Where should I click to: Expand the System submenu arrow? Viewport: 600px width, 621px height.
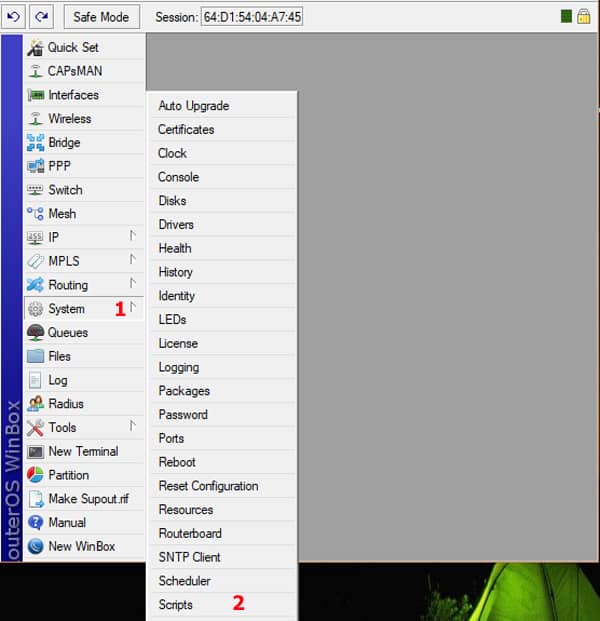133,307
